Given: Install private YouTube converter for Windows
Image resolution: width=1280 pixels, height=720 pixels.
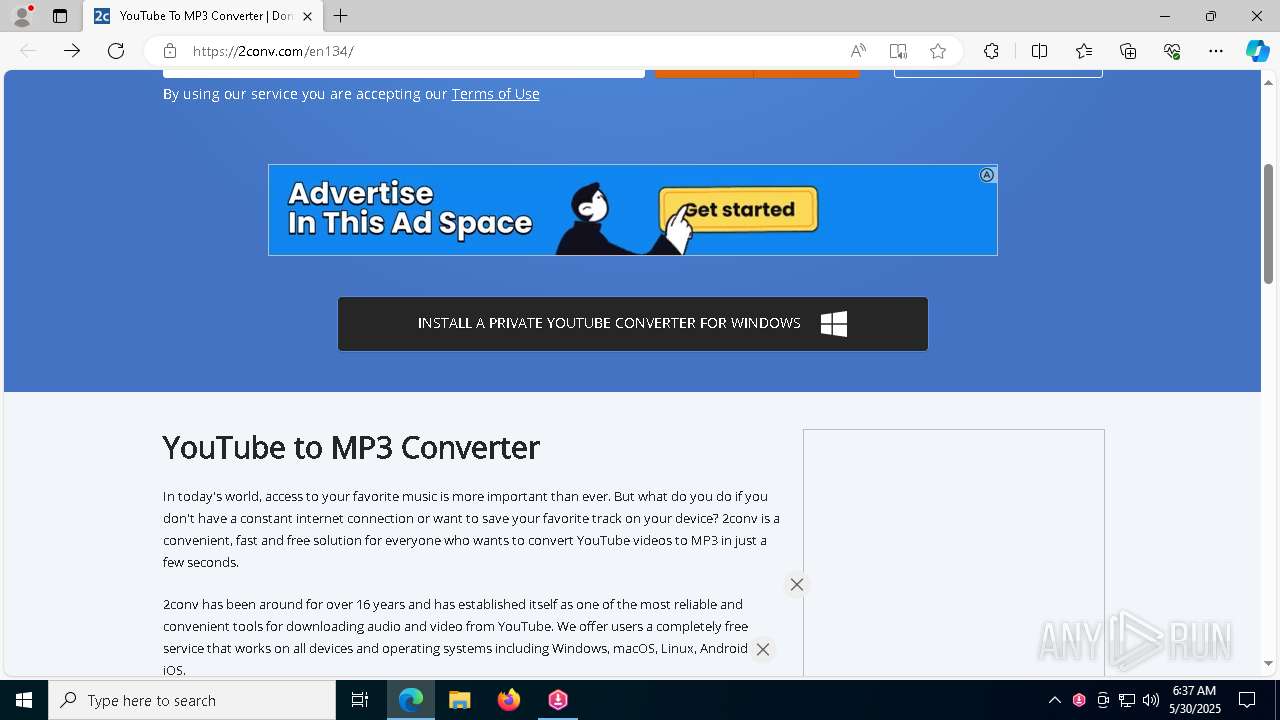Looking at the screenshot, I should [633, 324].
